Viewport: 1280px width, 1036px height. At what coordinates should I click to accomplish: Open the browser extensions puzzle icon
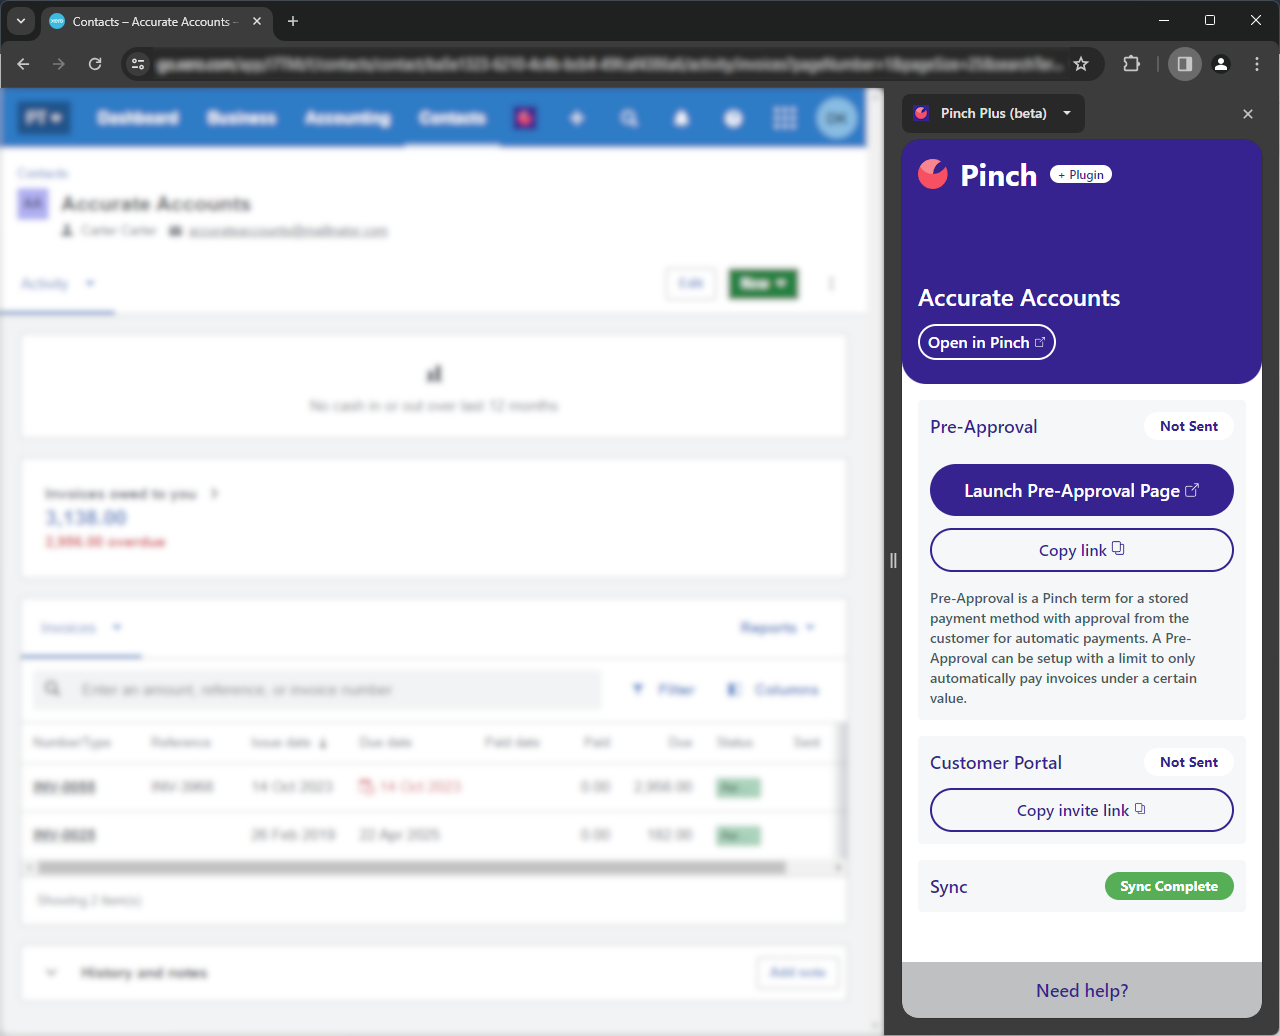[x=1131, y=63]
